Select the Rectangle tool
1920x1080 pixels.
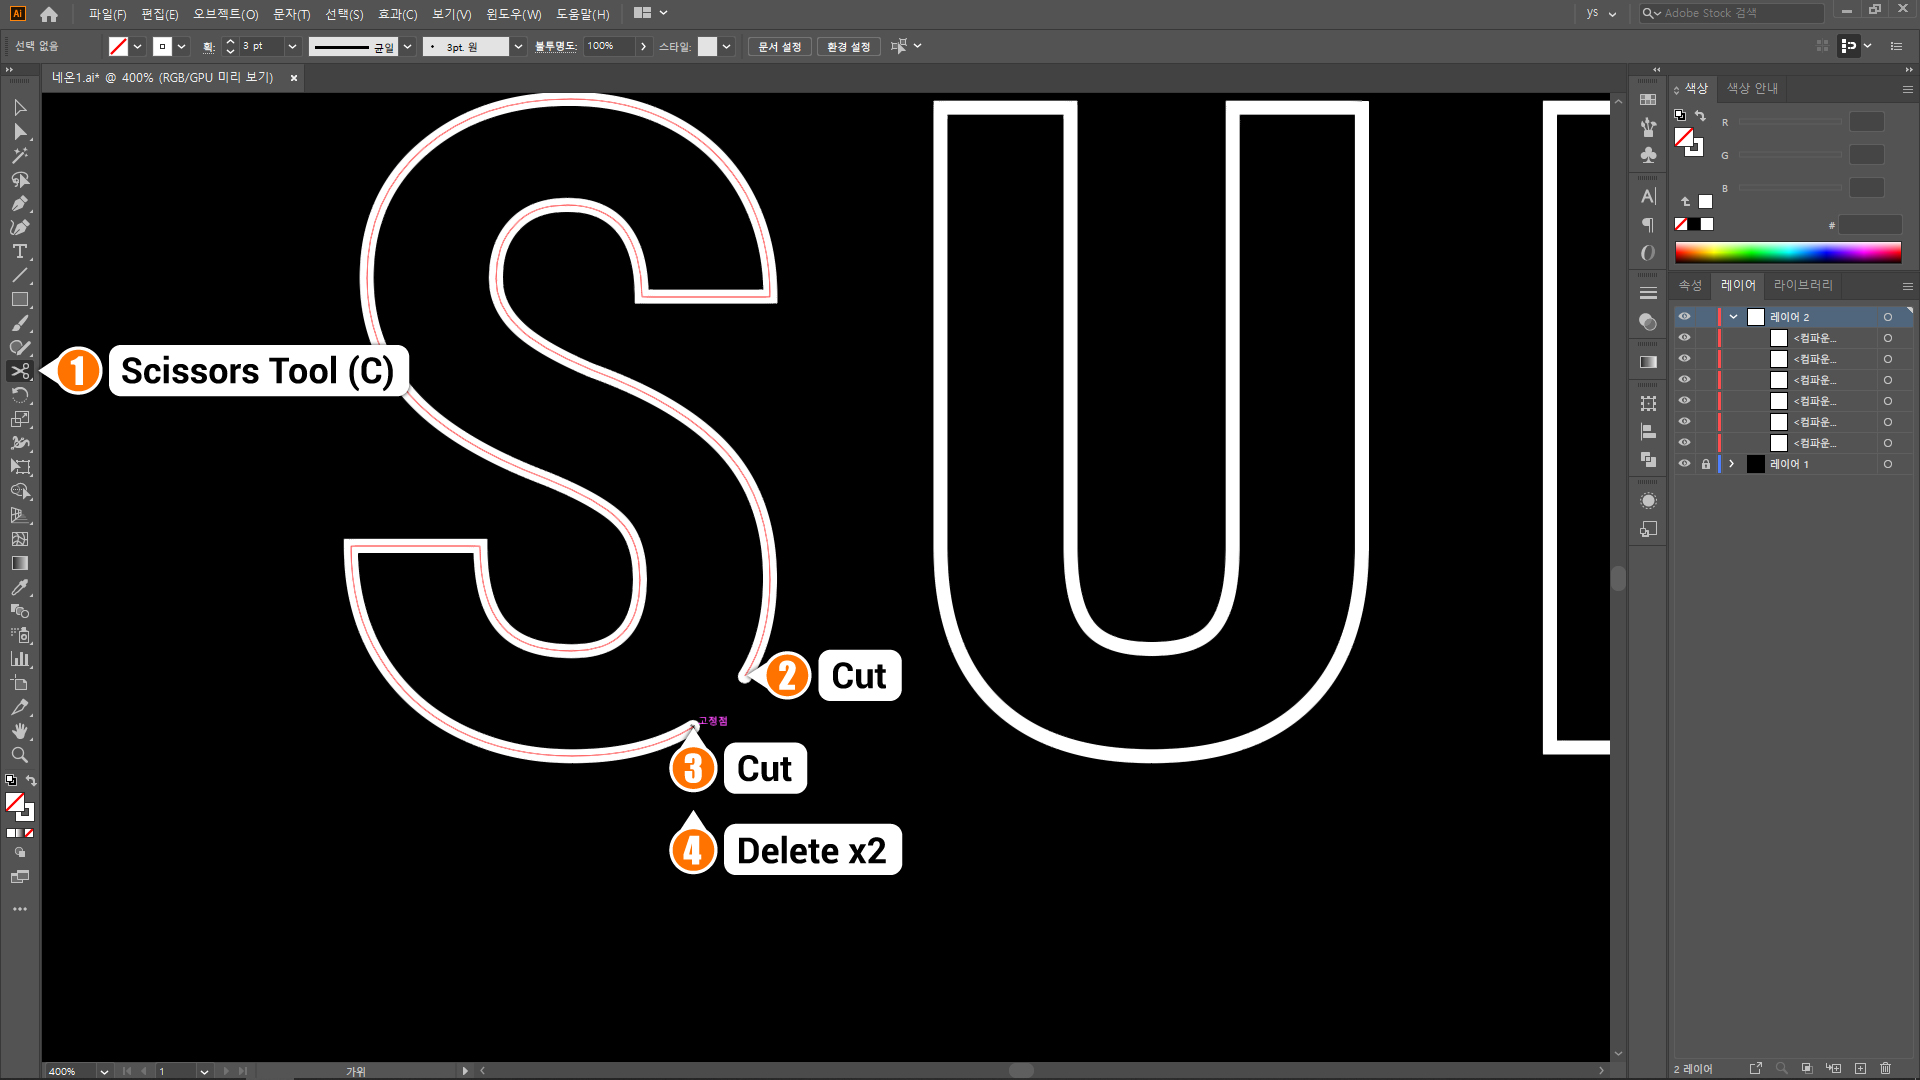20,299
